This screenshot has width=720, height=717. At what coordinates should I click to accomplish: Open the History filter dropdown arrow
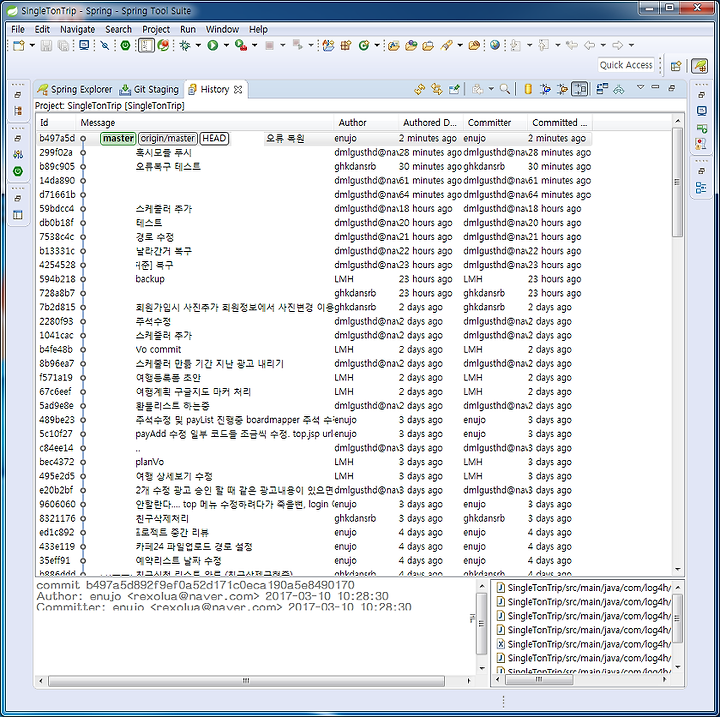[x=491, y=89]
